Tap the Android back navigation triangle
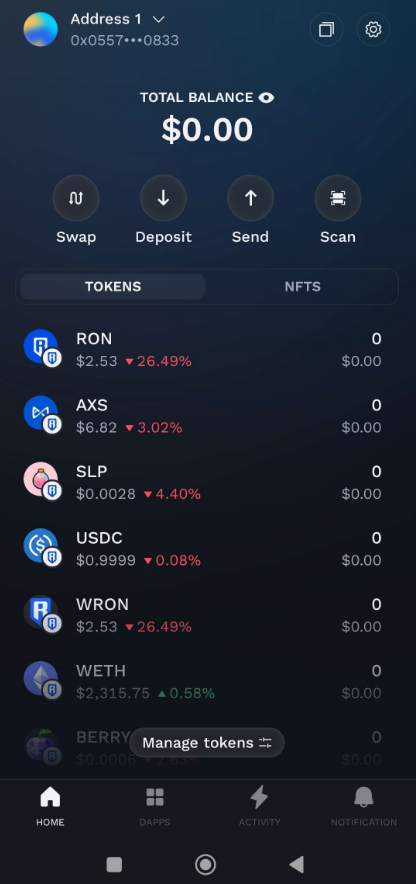Screen dimensions: 416x884 296,864
